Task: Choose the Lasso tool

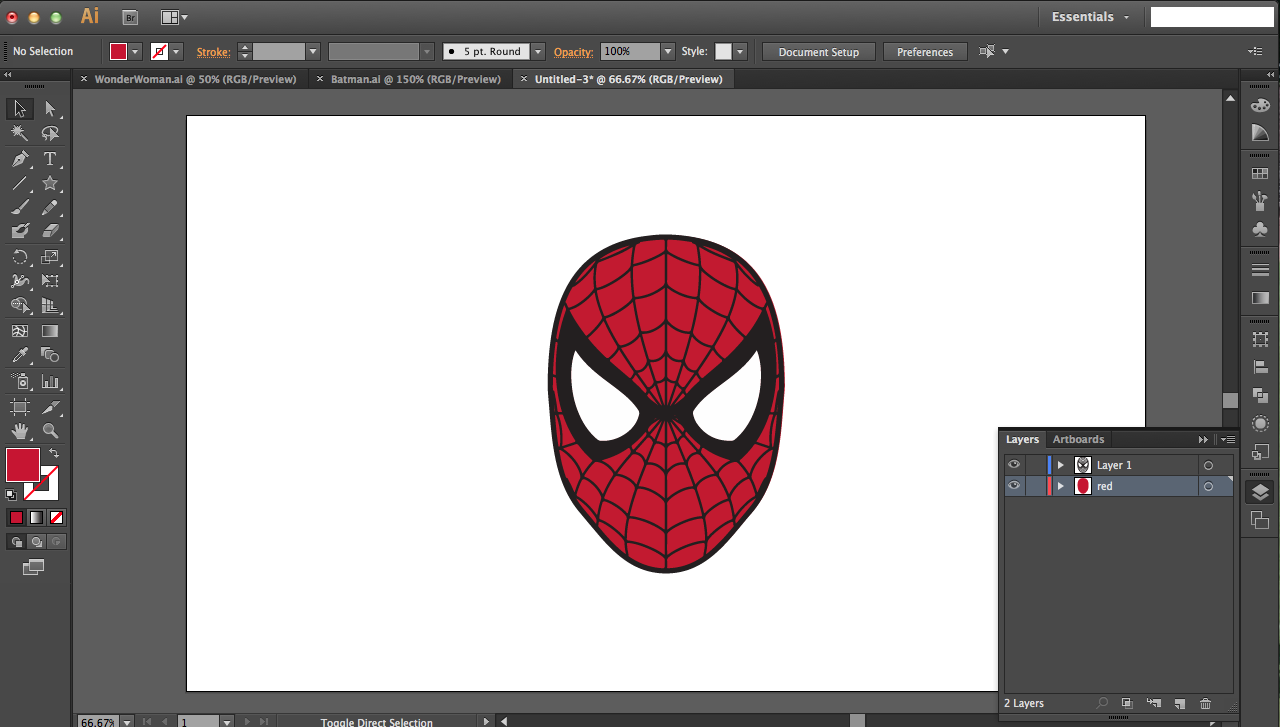Action: (50, 134)
